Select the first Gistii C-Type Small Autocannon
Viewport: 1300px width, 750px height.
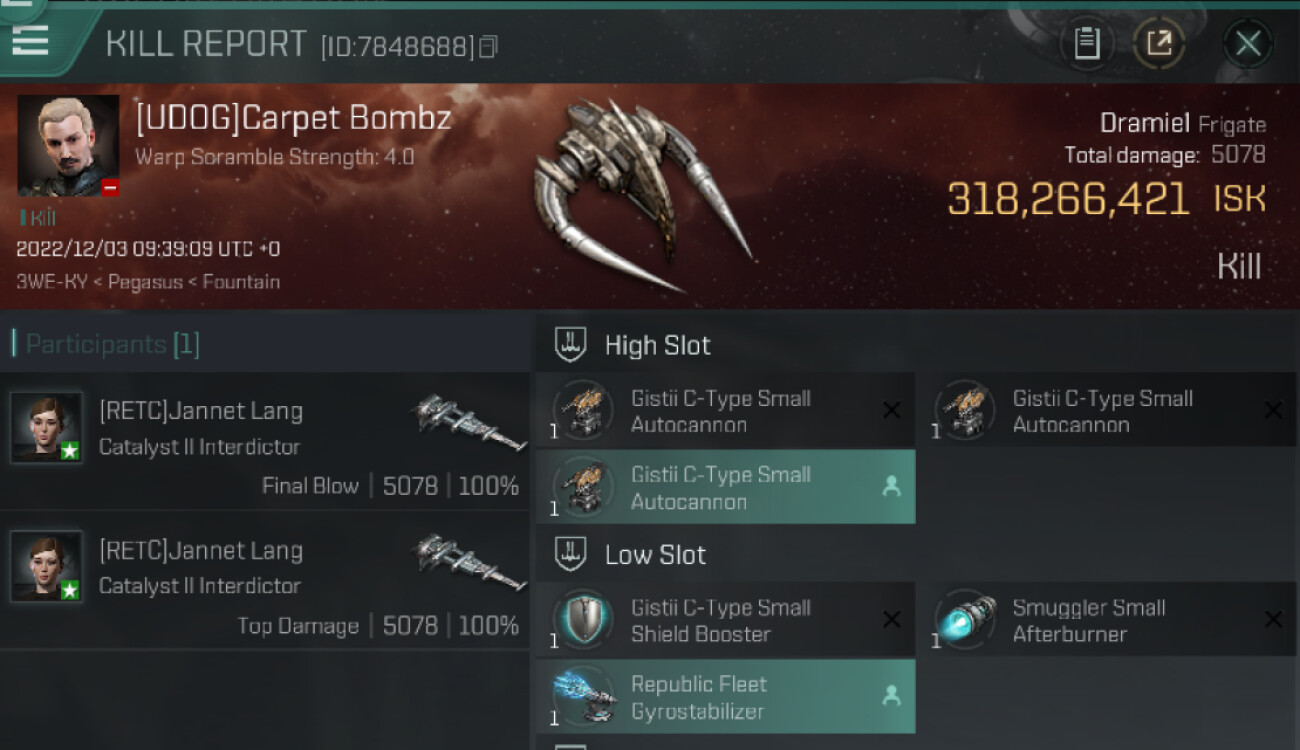point(725,411)
